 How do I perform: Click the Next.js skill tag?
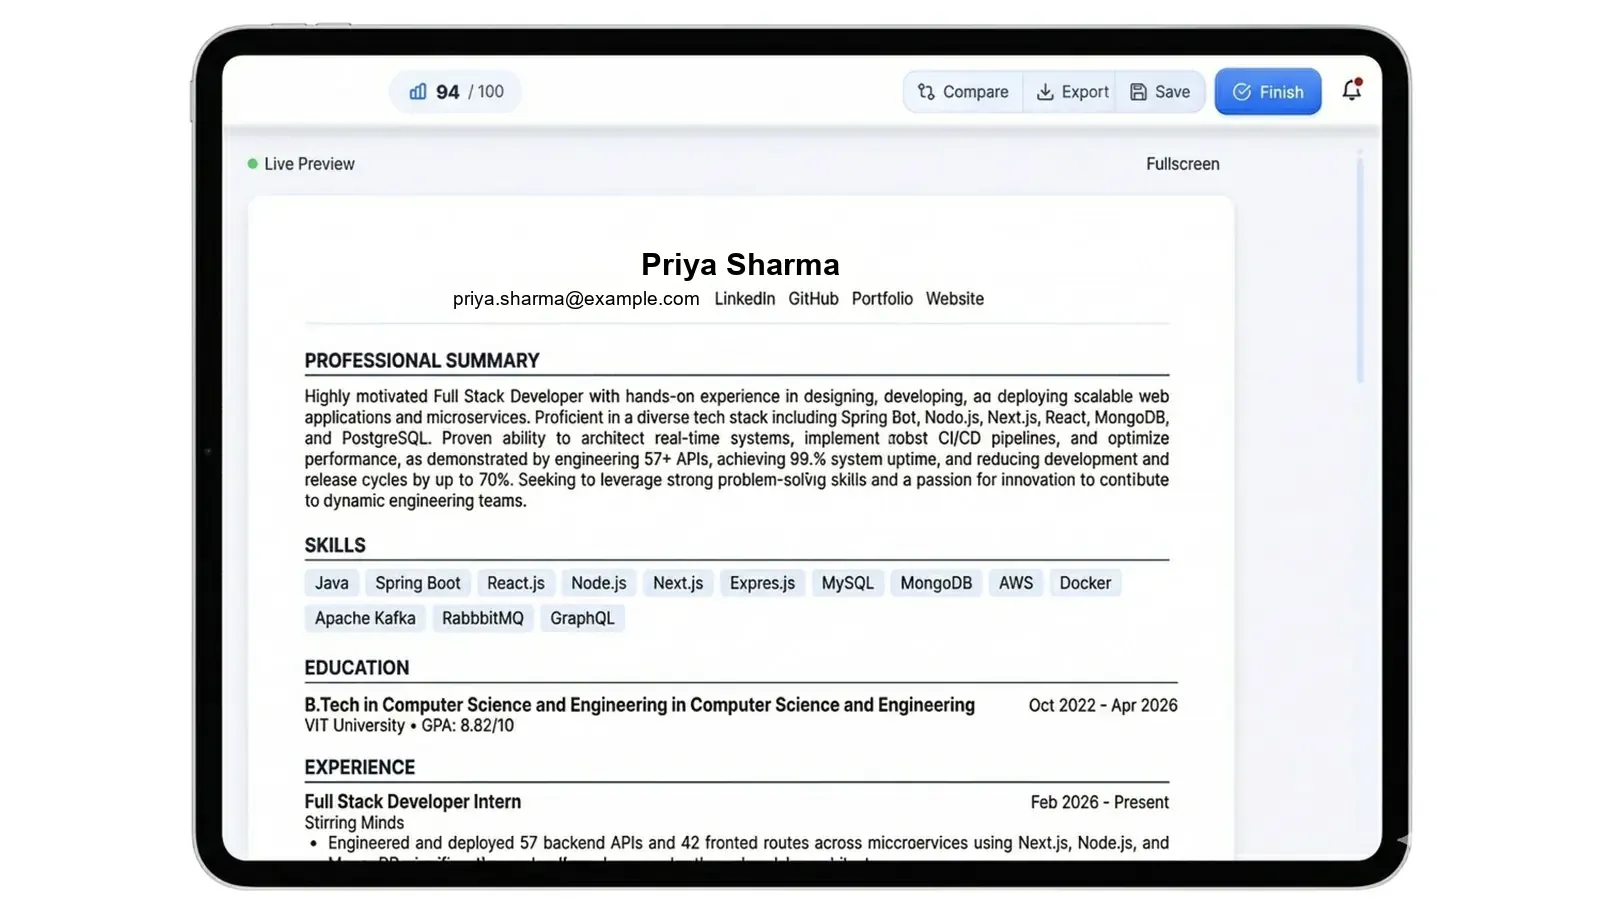click(678, 583)
